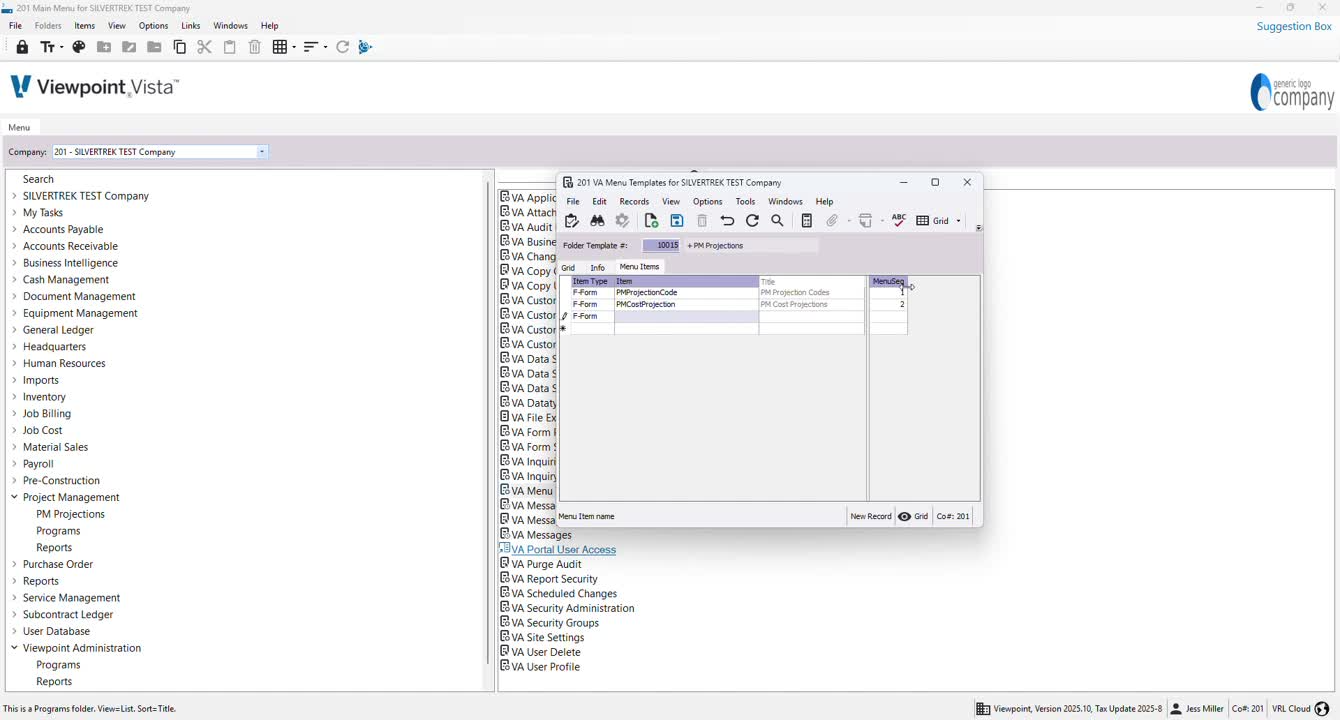Open the Tools menu in Menu Templates

pyautogui.click(x=745, y=202)
